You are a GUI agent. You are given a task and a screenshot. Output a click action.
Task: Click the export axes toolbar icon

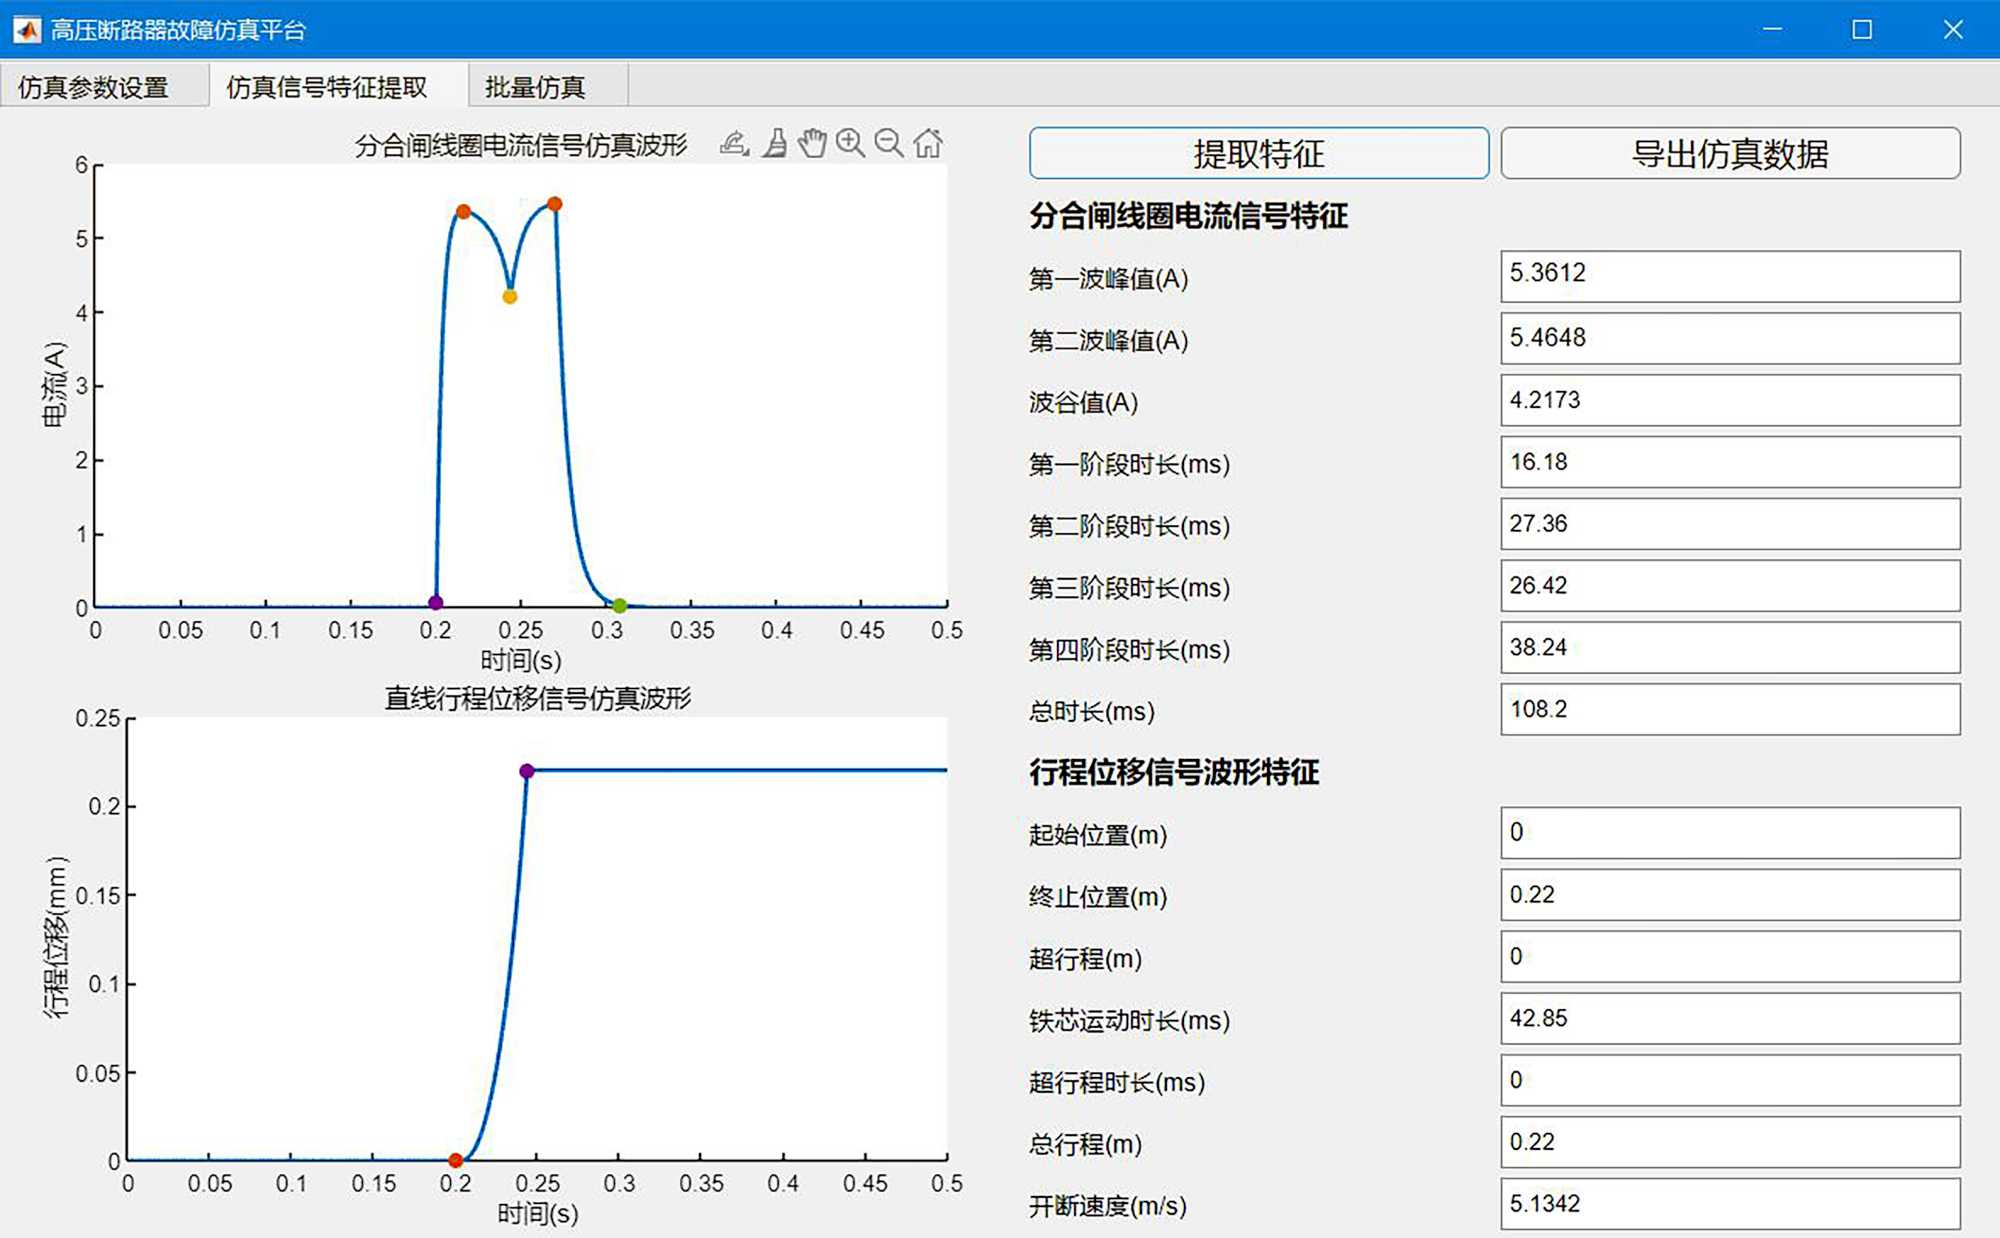point(734,144)
